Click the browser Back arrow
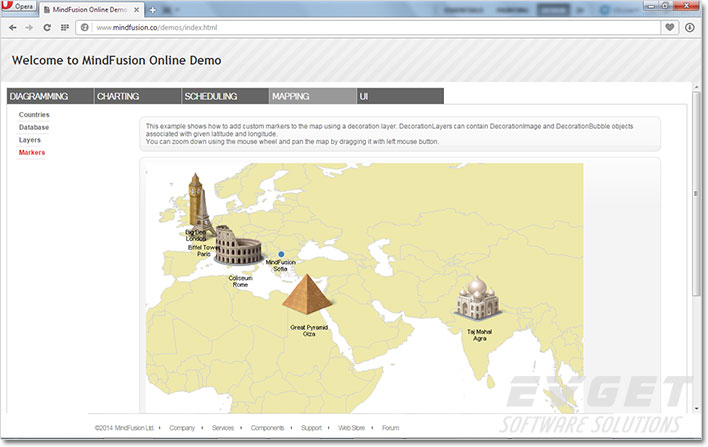The height and width of the screenshot is (447, 708). pos(13,28)
